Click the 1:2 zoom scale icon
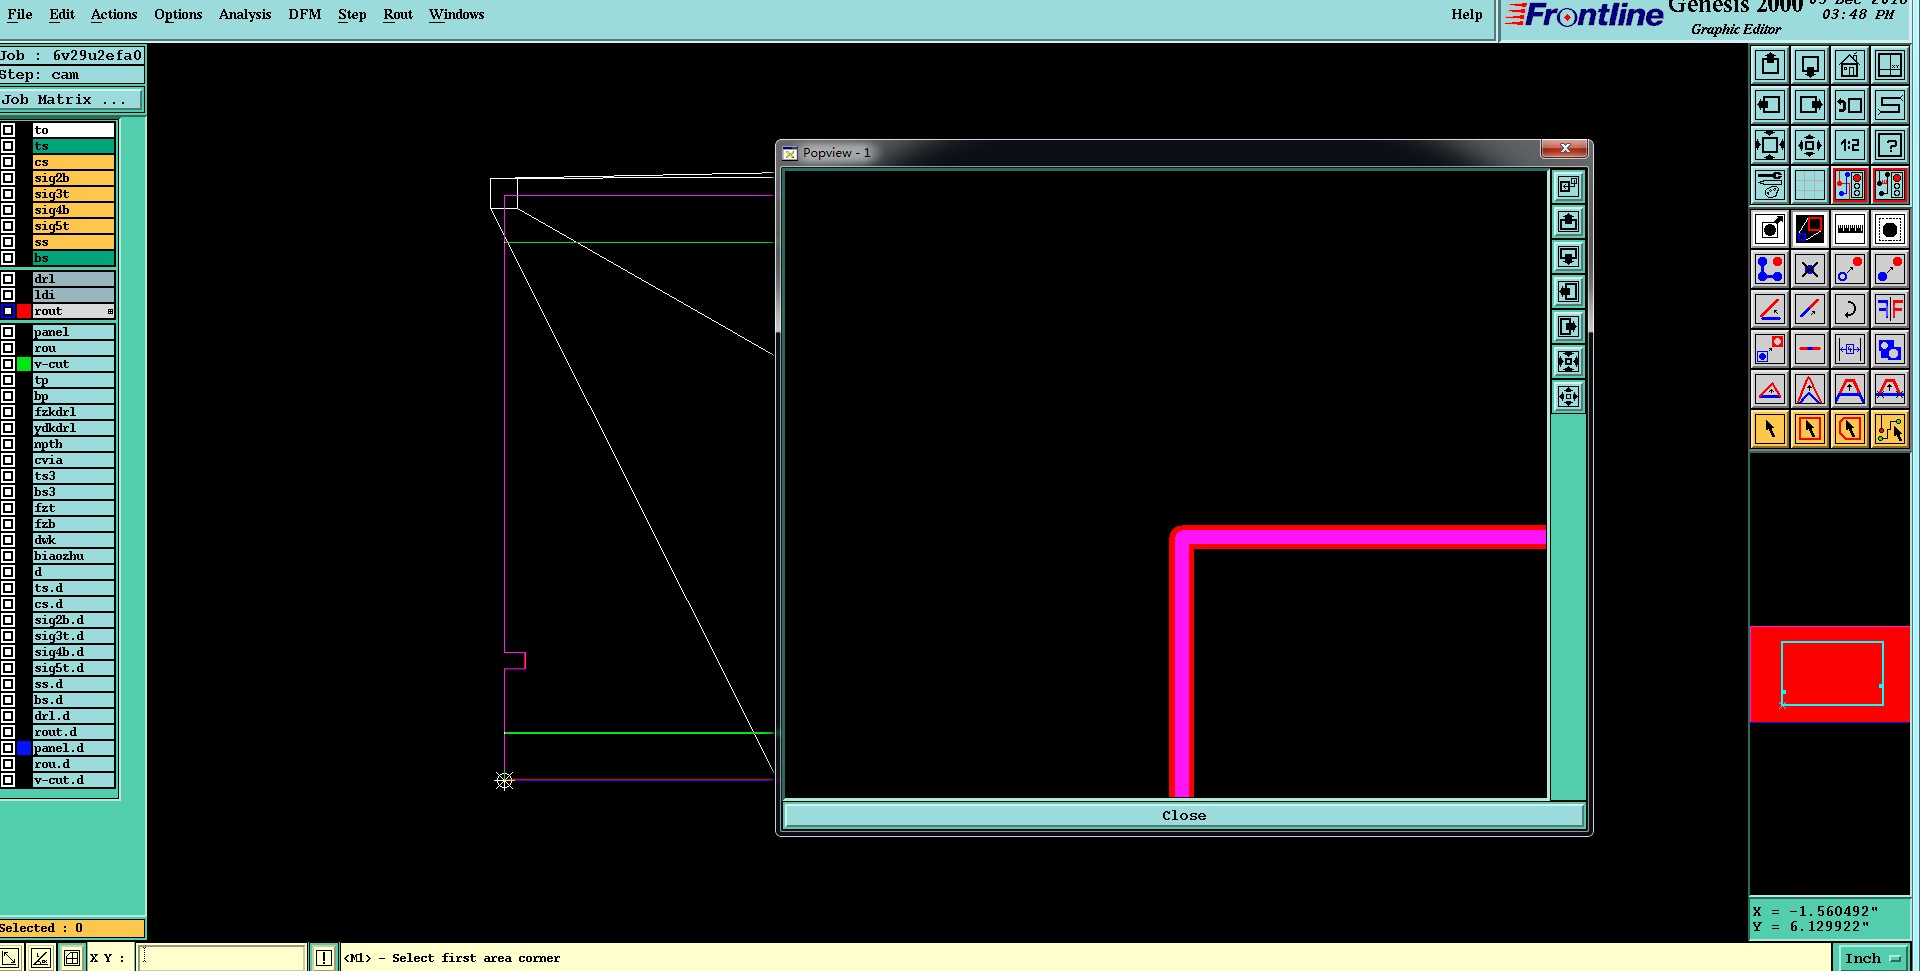 tap(1850, 145)
